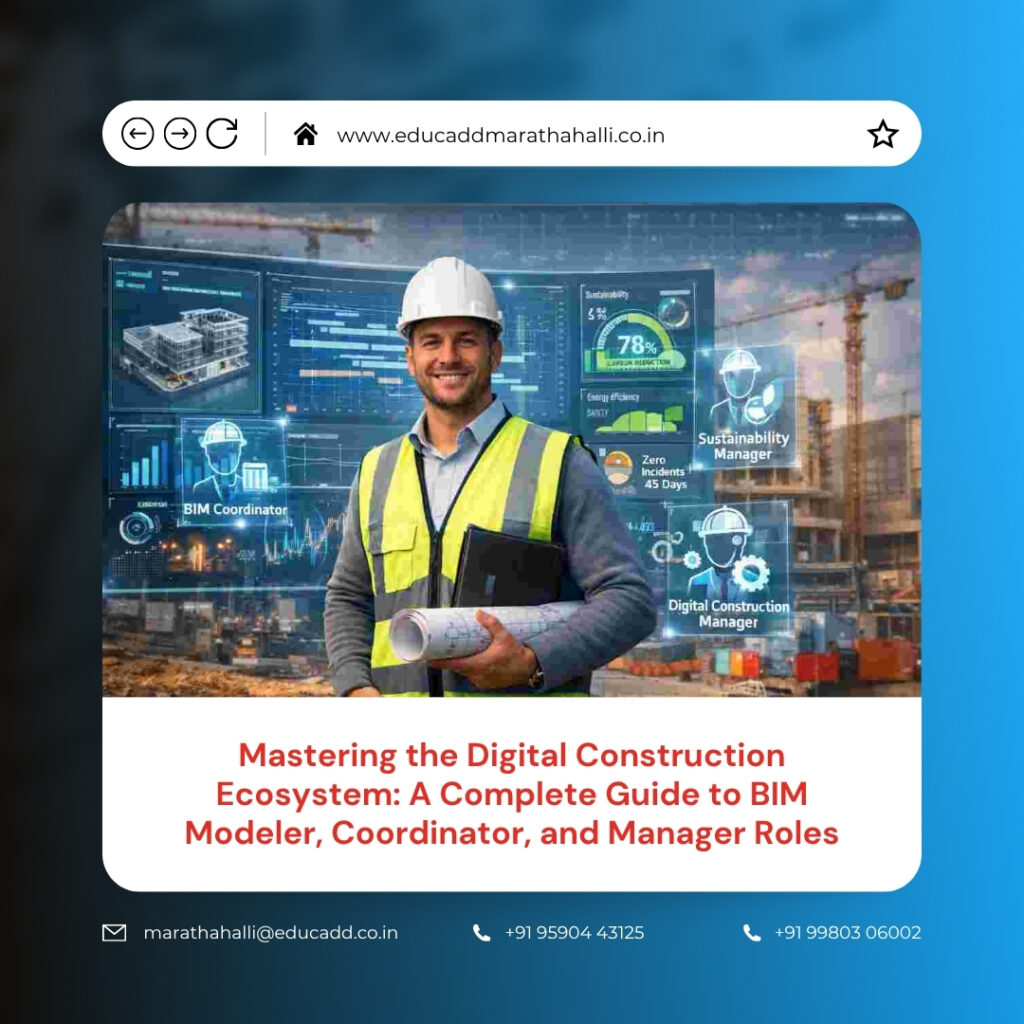Viewport: 1024px width, 1024px height.
Task: Click the phone icon beside 99803 06002
Action: coord(750,932)
